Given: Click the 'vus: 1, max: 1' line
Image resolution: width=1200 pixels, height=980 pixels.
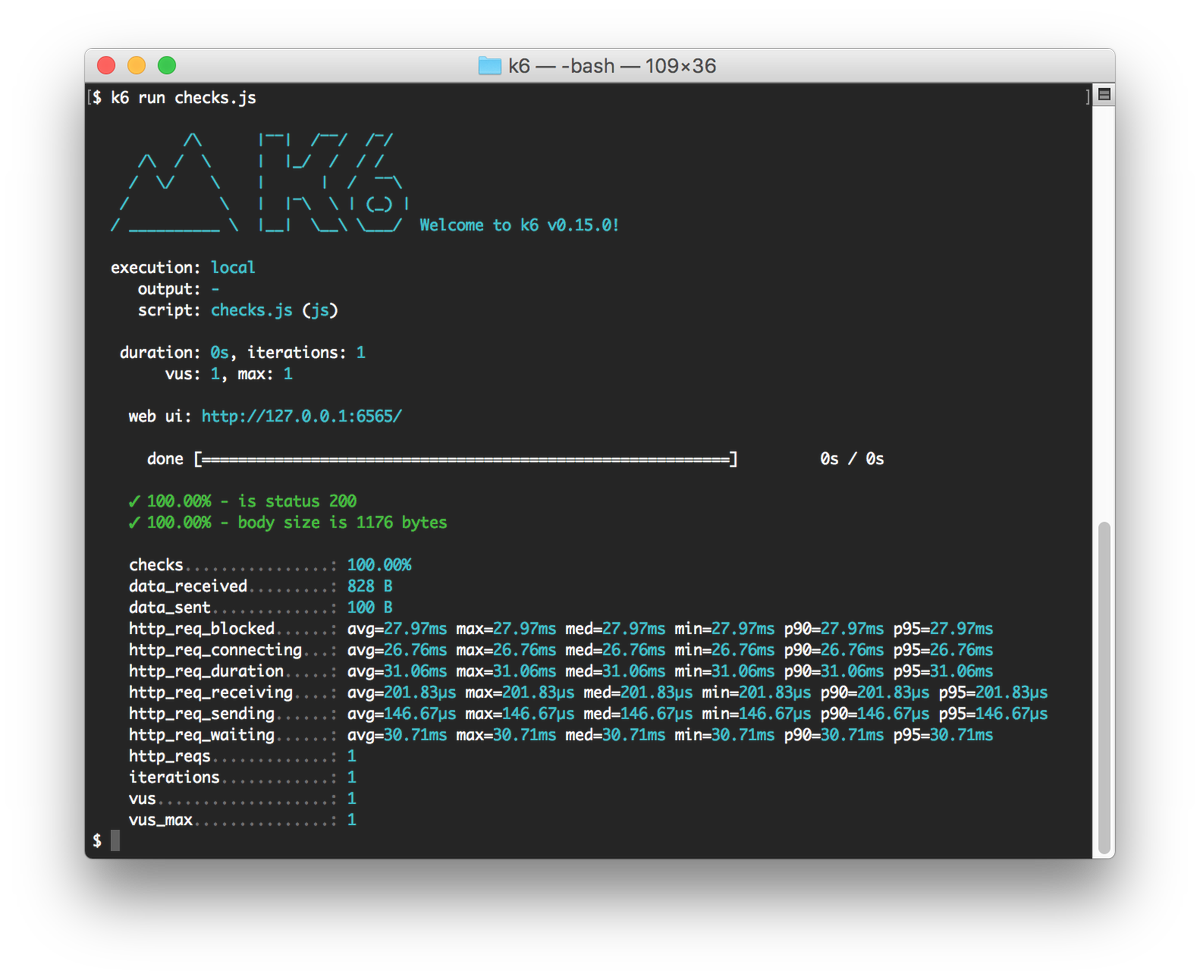Looking at the screenshot, I should point(229,374).
